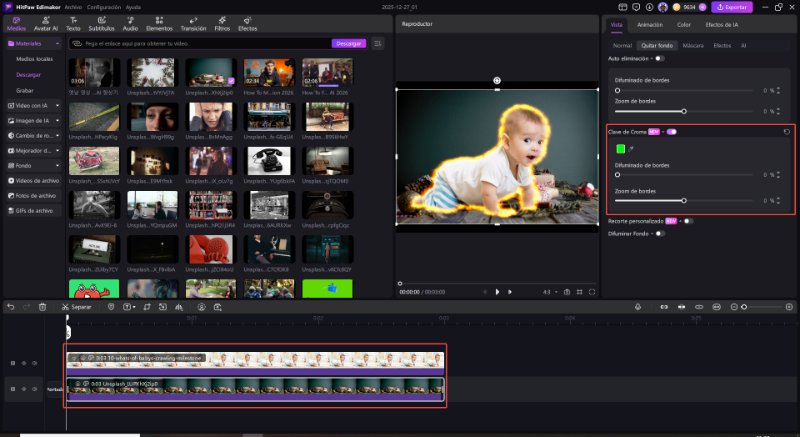Open the Transición panel
The height and width of the screenshot is (437, 800).
(193, 23)
